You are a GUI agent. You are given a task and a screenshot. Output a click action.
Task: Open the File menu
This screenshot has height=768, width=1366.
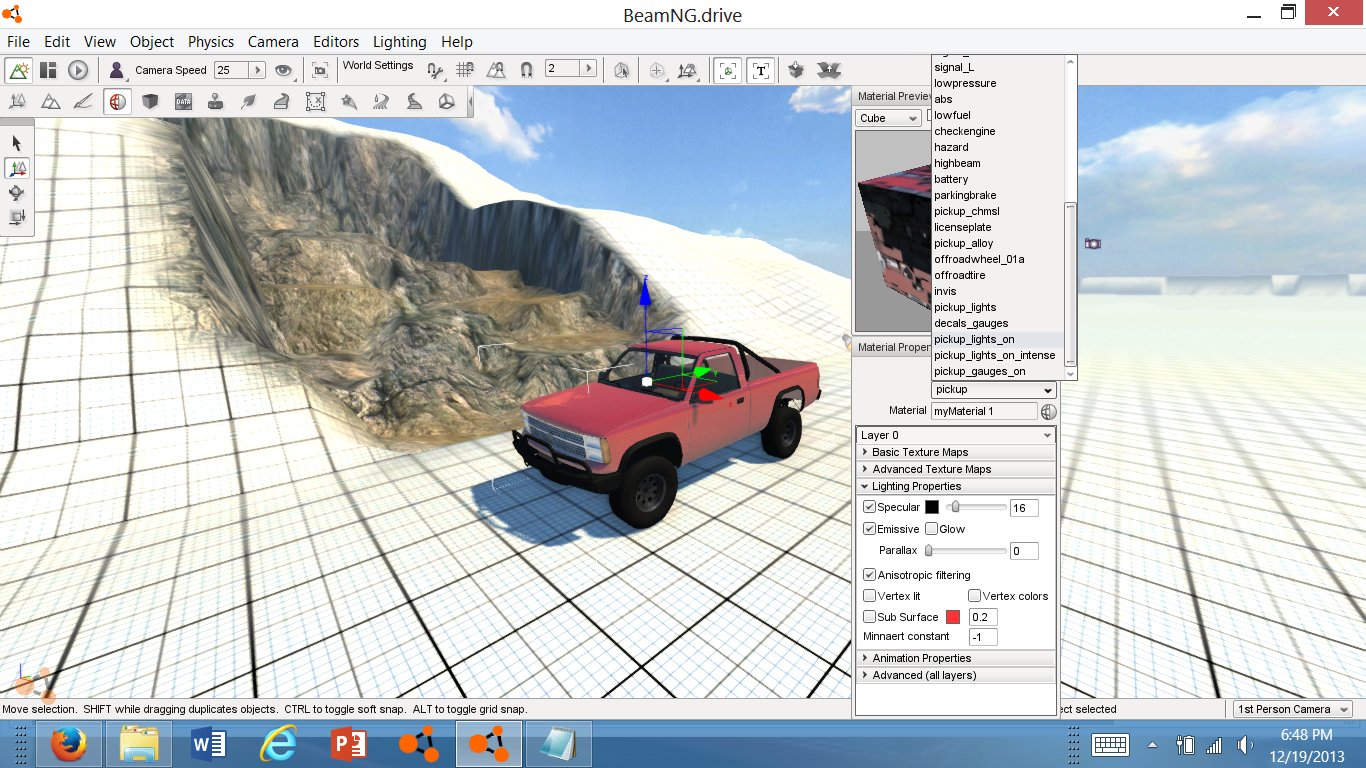point(18,42)
